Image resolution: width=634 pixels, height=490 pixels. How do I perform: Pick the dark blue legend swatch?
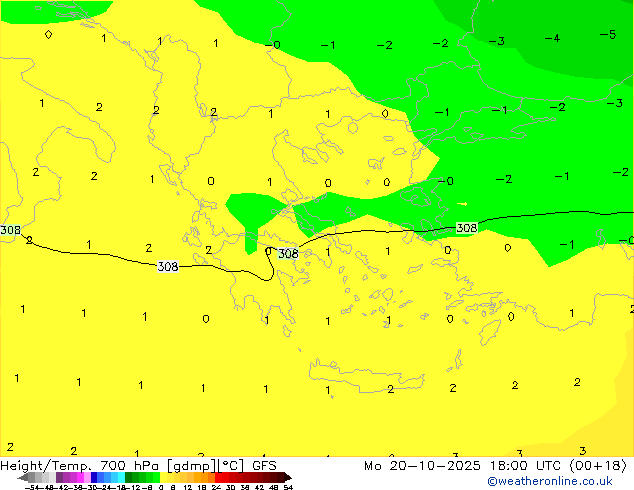point(94,477)
